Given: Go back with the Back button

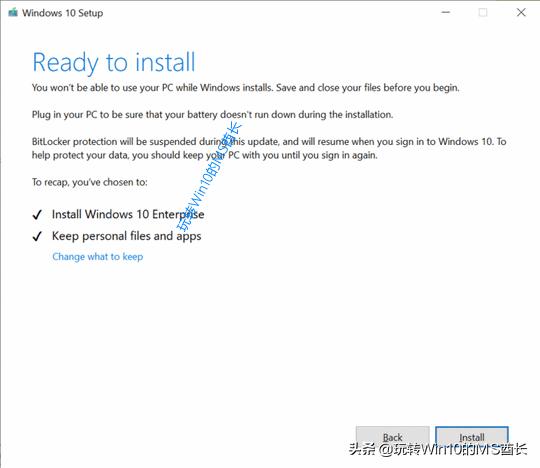Looking at the screenshot, I should click(x=392, y=437).
